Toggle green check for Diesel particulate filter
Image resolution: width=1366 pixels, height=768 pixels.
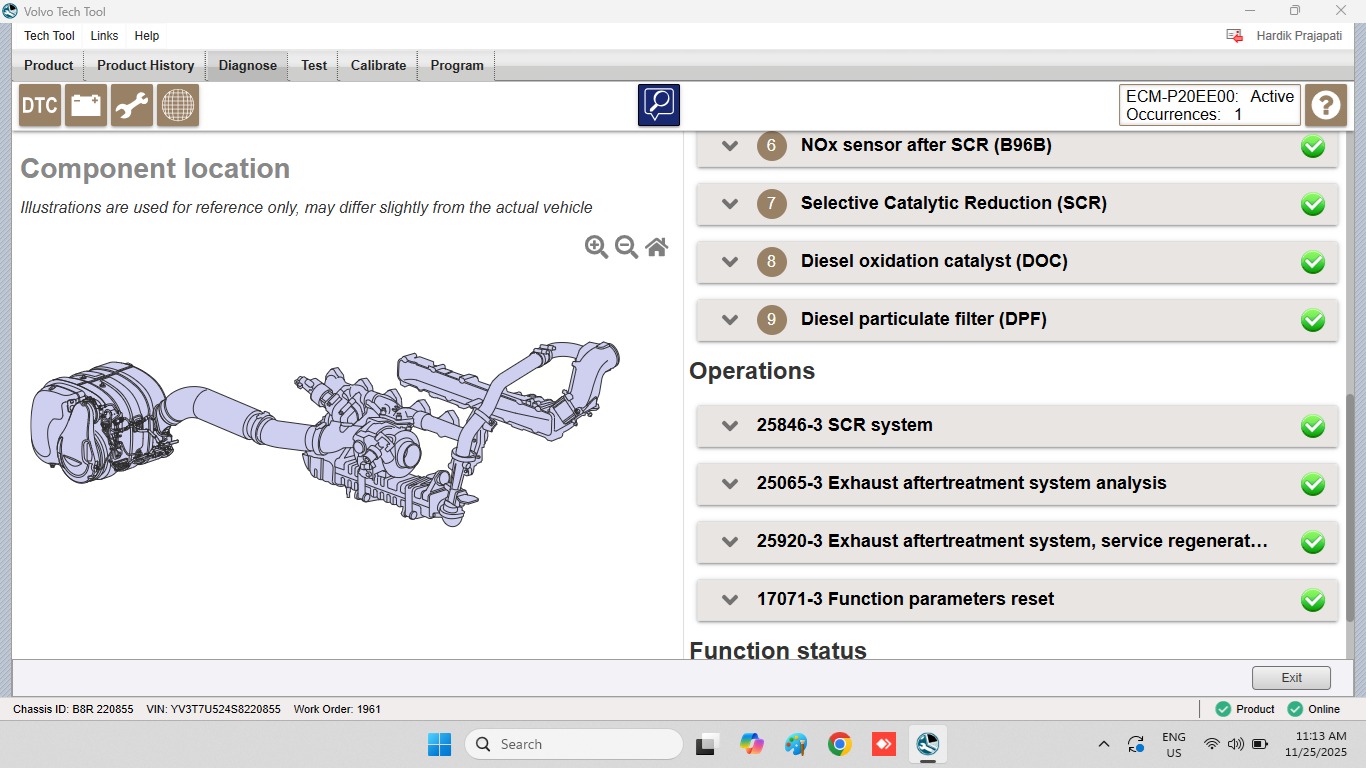(x=1313, y=320)
